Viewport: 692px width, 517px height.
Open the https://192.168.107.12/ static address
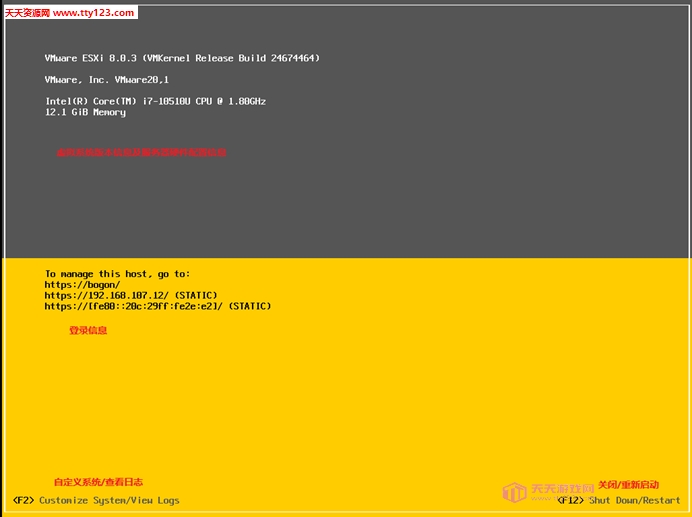point(131,295)
